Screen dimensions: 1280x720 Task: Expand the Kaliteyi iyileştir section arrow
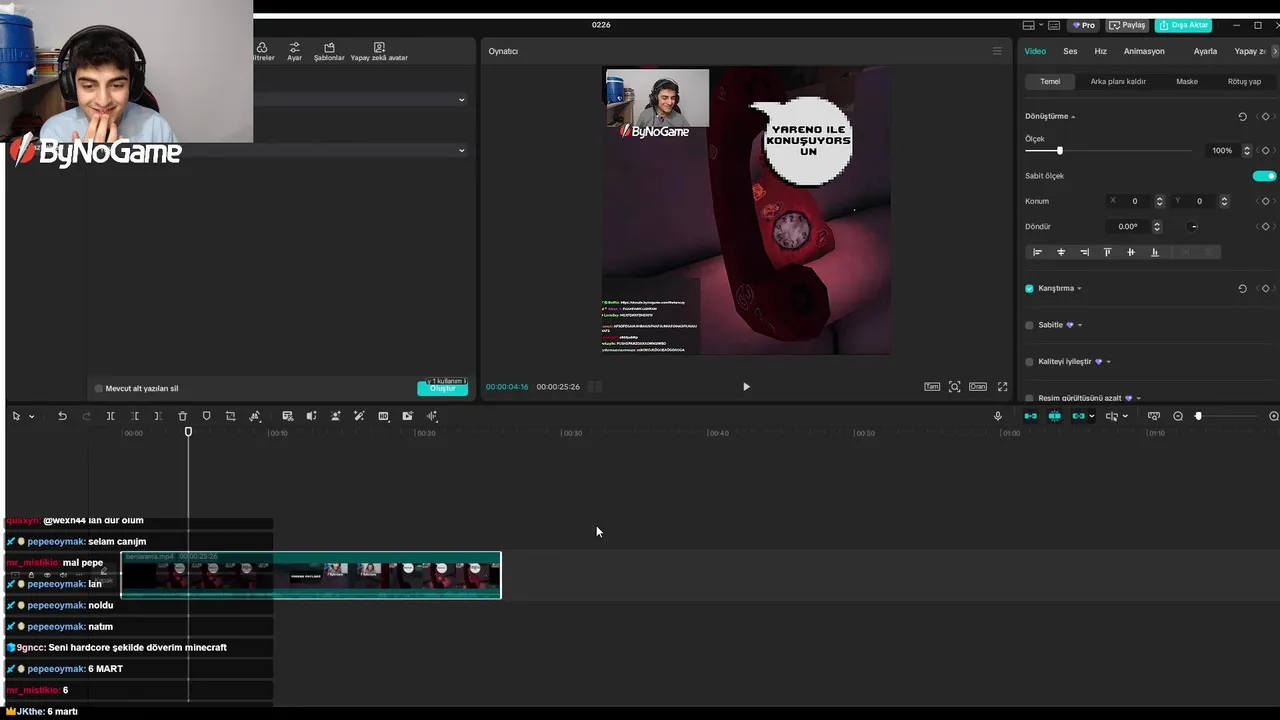coord(1108,362)
